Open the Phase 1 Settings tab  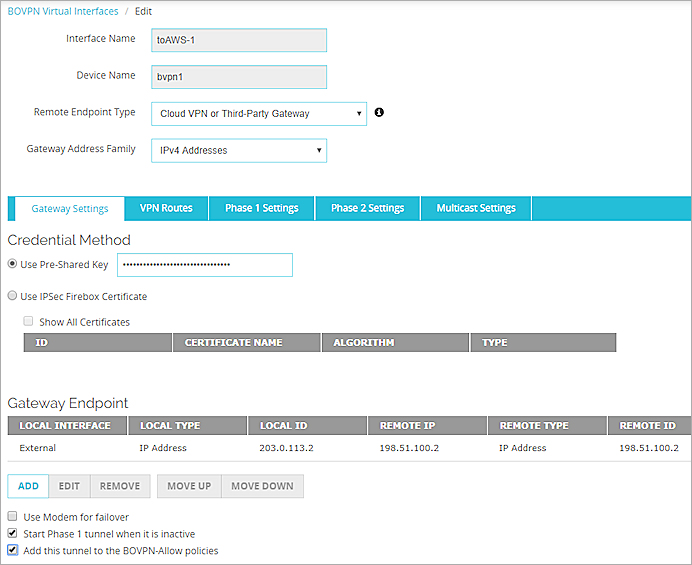[x=261, y=208]
